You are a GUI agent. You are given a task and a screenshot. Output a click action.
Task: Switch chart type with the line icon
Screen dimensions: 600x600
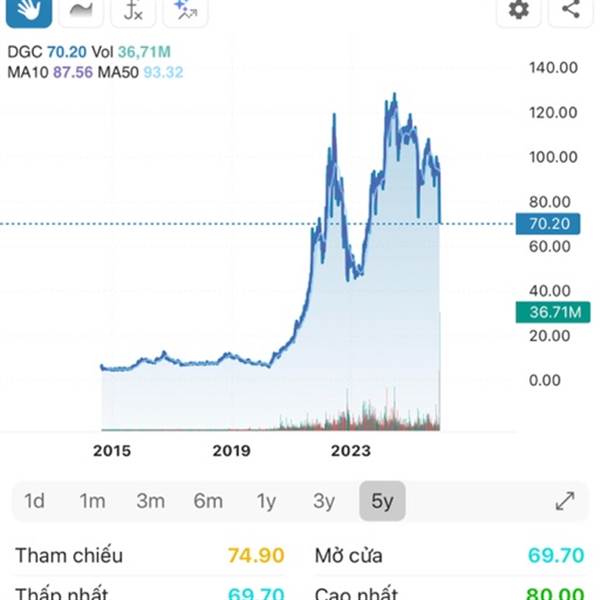click(x=82, y=10)
